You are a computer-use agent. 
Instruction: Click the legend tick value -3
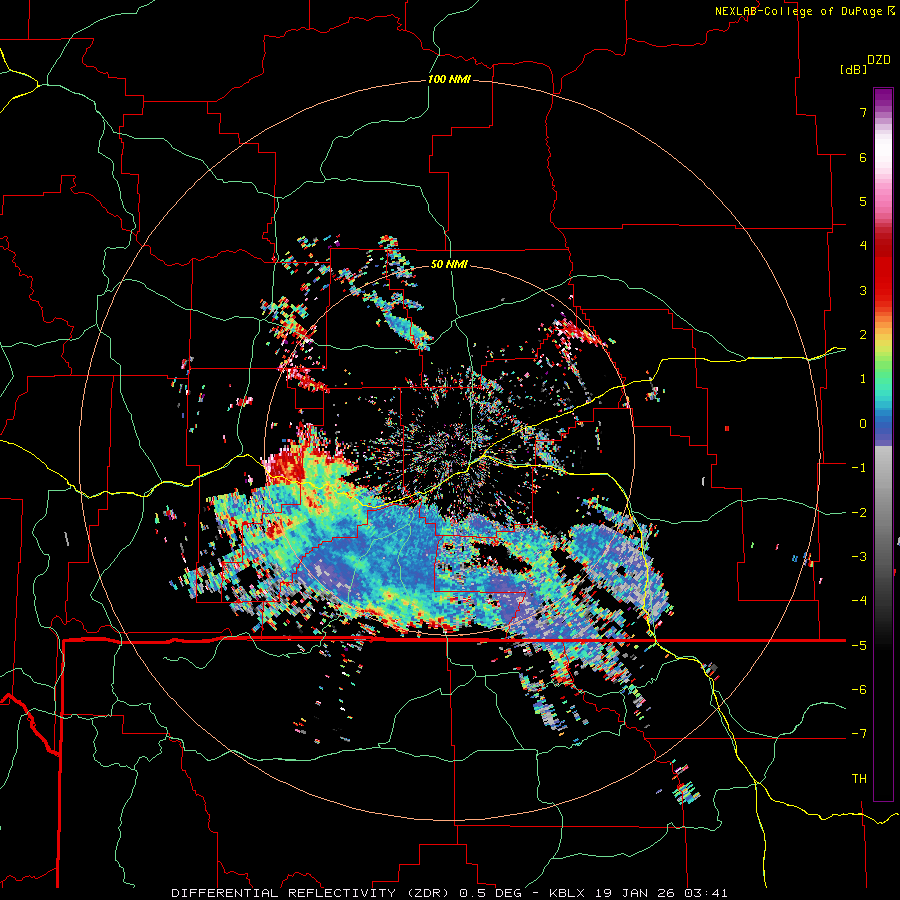[x=859, y=556]
